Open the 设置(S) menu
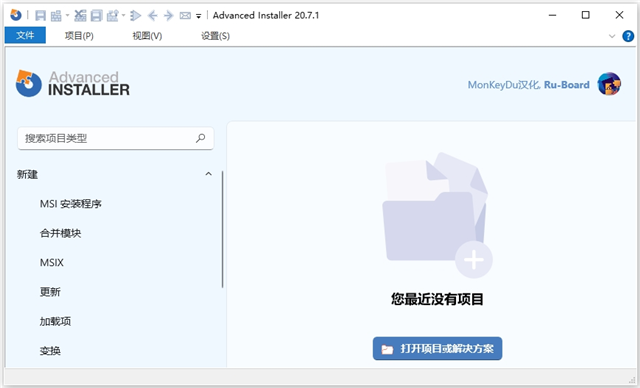 (216, 36)
